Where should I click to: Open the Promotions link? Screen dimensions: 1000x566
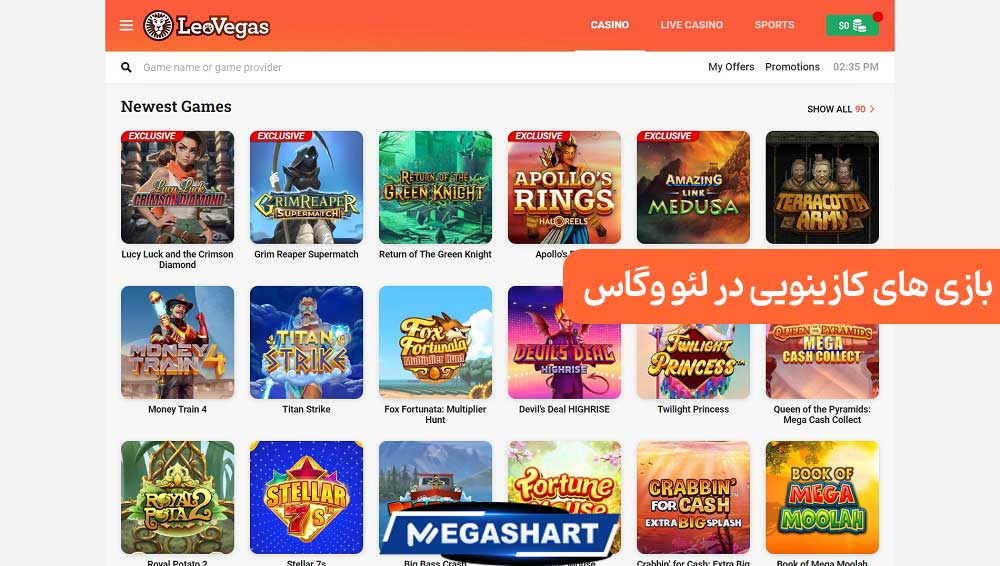pos(792,67)
